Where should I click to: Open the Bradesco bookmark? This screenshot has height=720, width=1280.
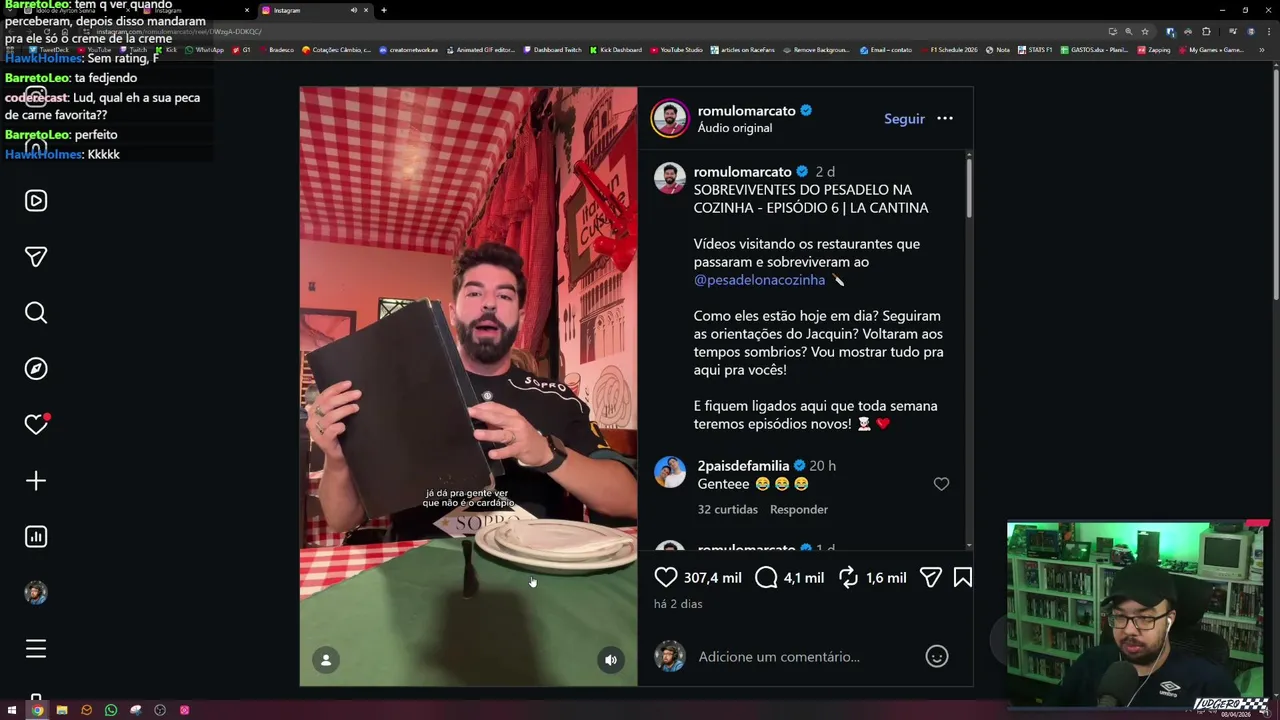[x=276, y=49]
